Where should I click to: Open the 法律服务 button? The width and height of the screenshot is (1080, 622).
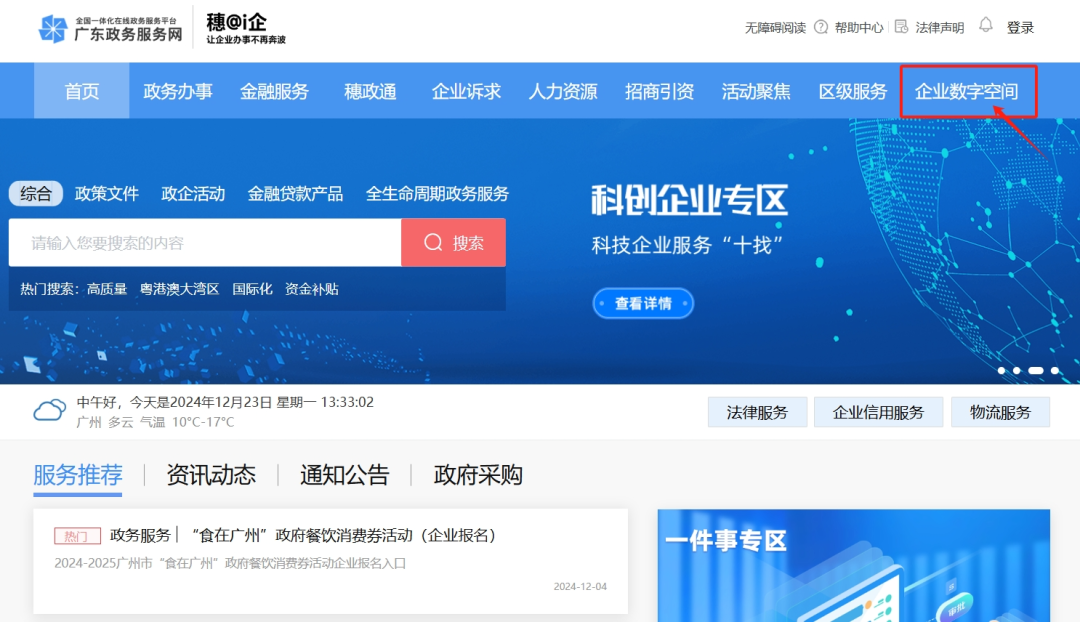click(757, 412)
